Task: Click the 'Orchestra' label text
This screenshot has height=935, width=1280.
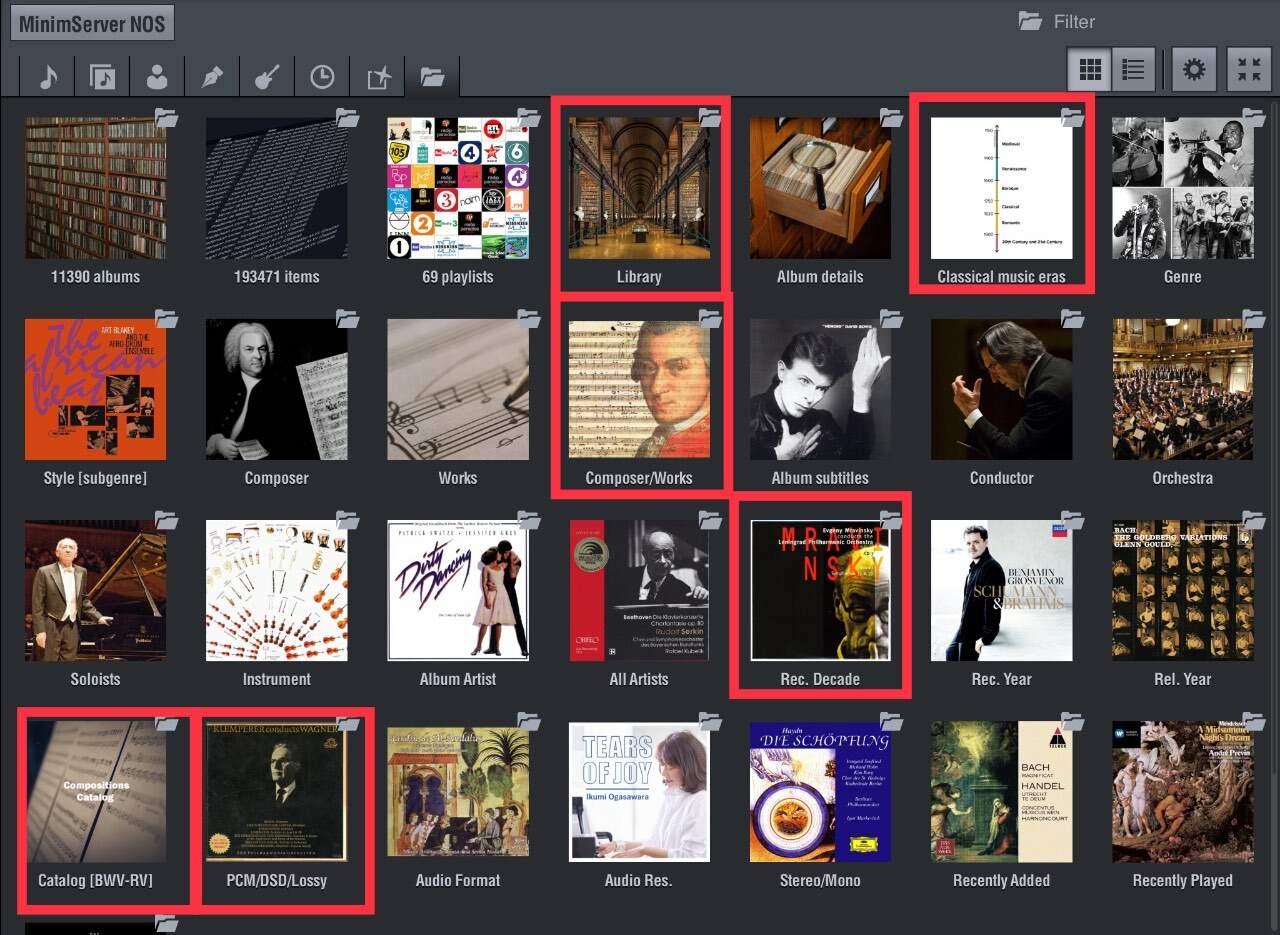Action: pyautogui.click(x=1183, y=478)
